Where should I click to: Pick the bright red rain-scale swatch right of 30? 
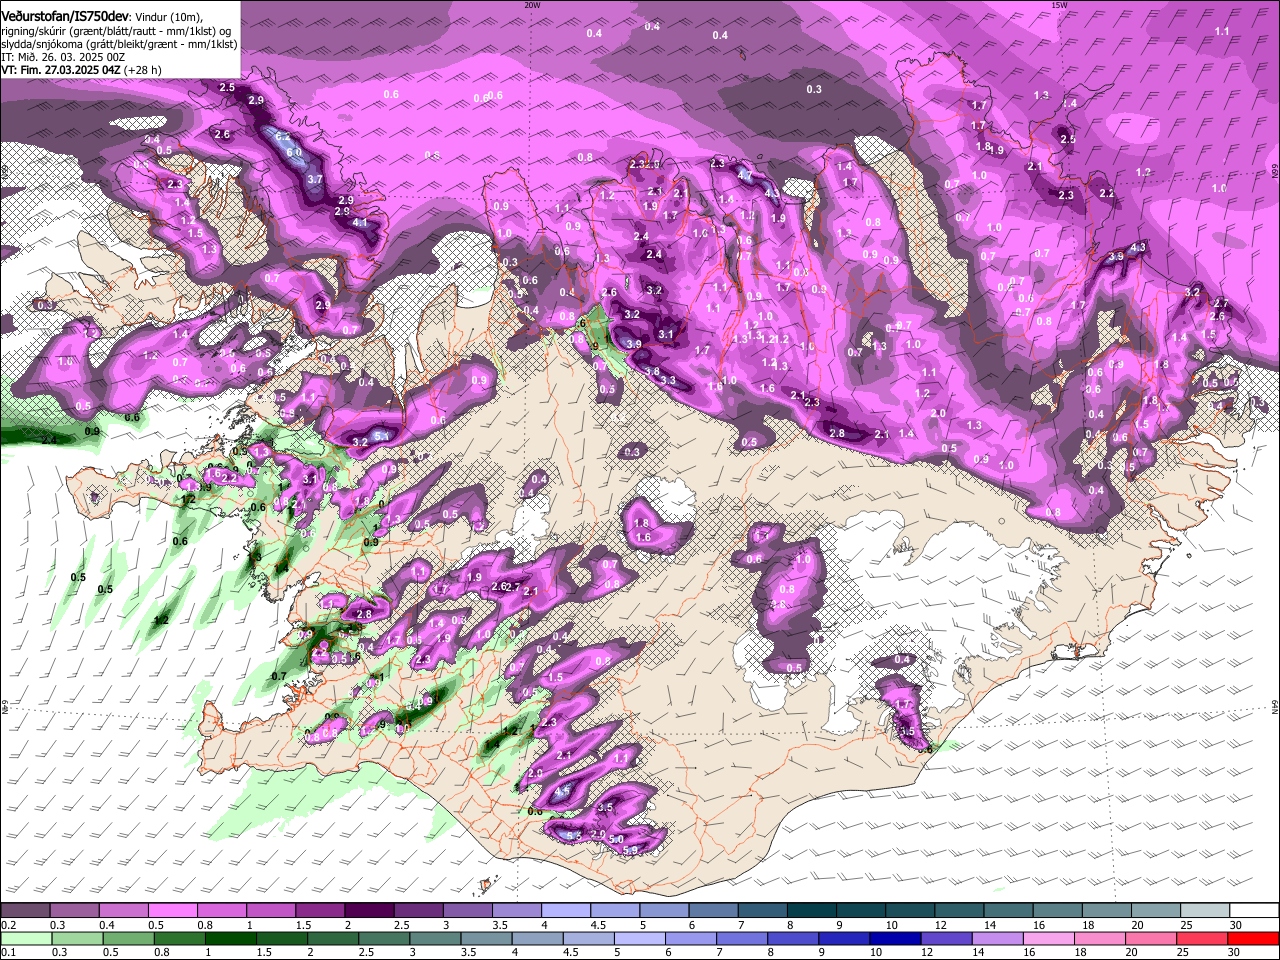1253,938
